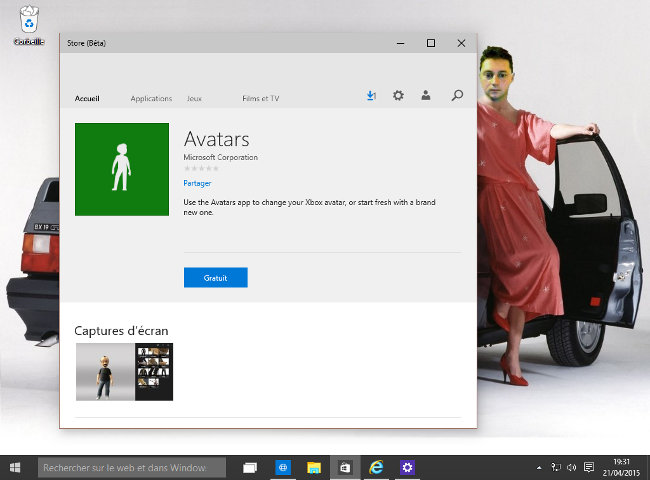Image resolution: width=650 pixels, height=480 pixels.
Task: Click the green Avatars app tile
Action: (122, 169)
